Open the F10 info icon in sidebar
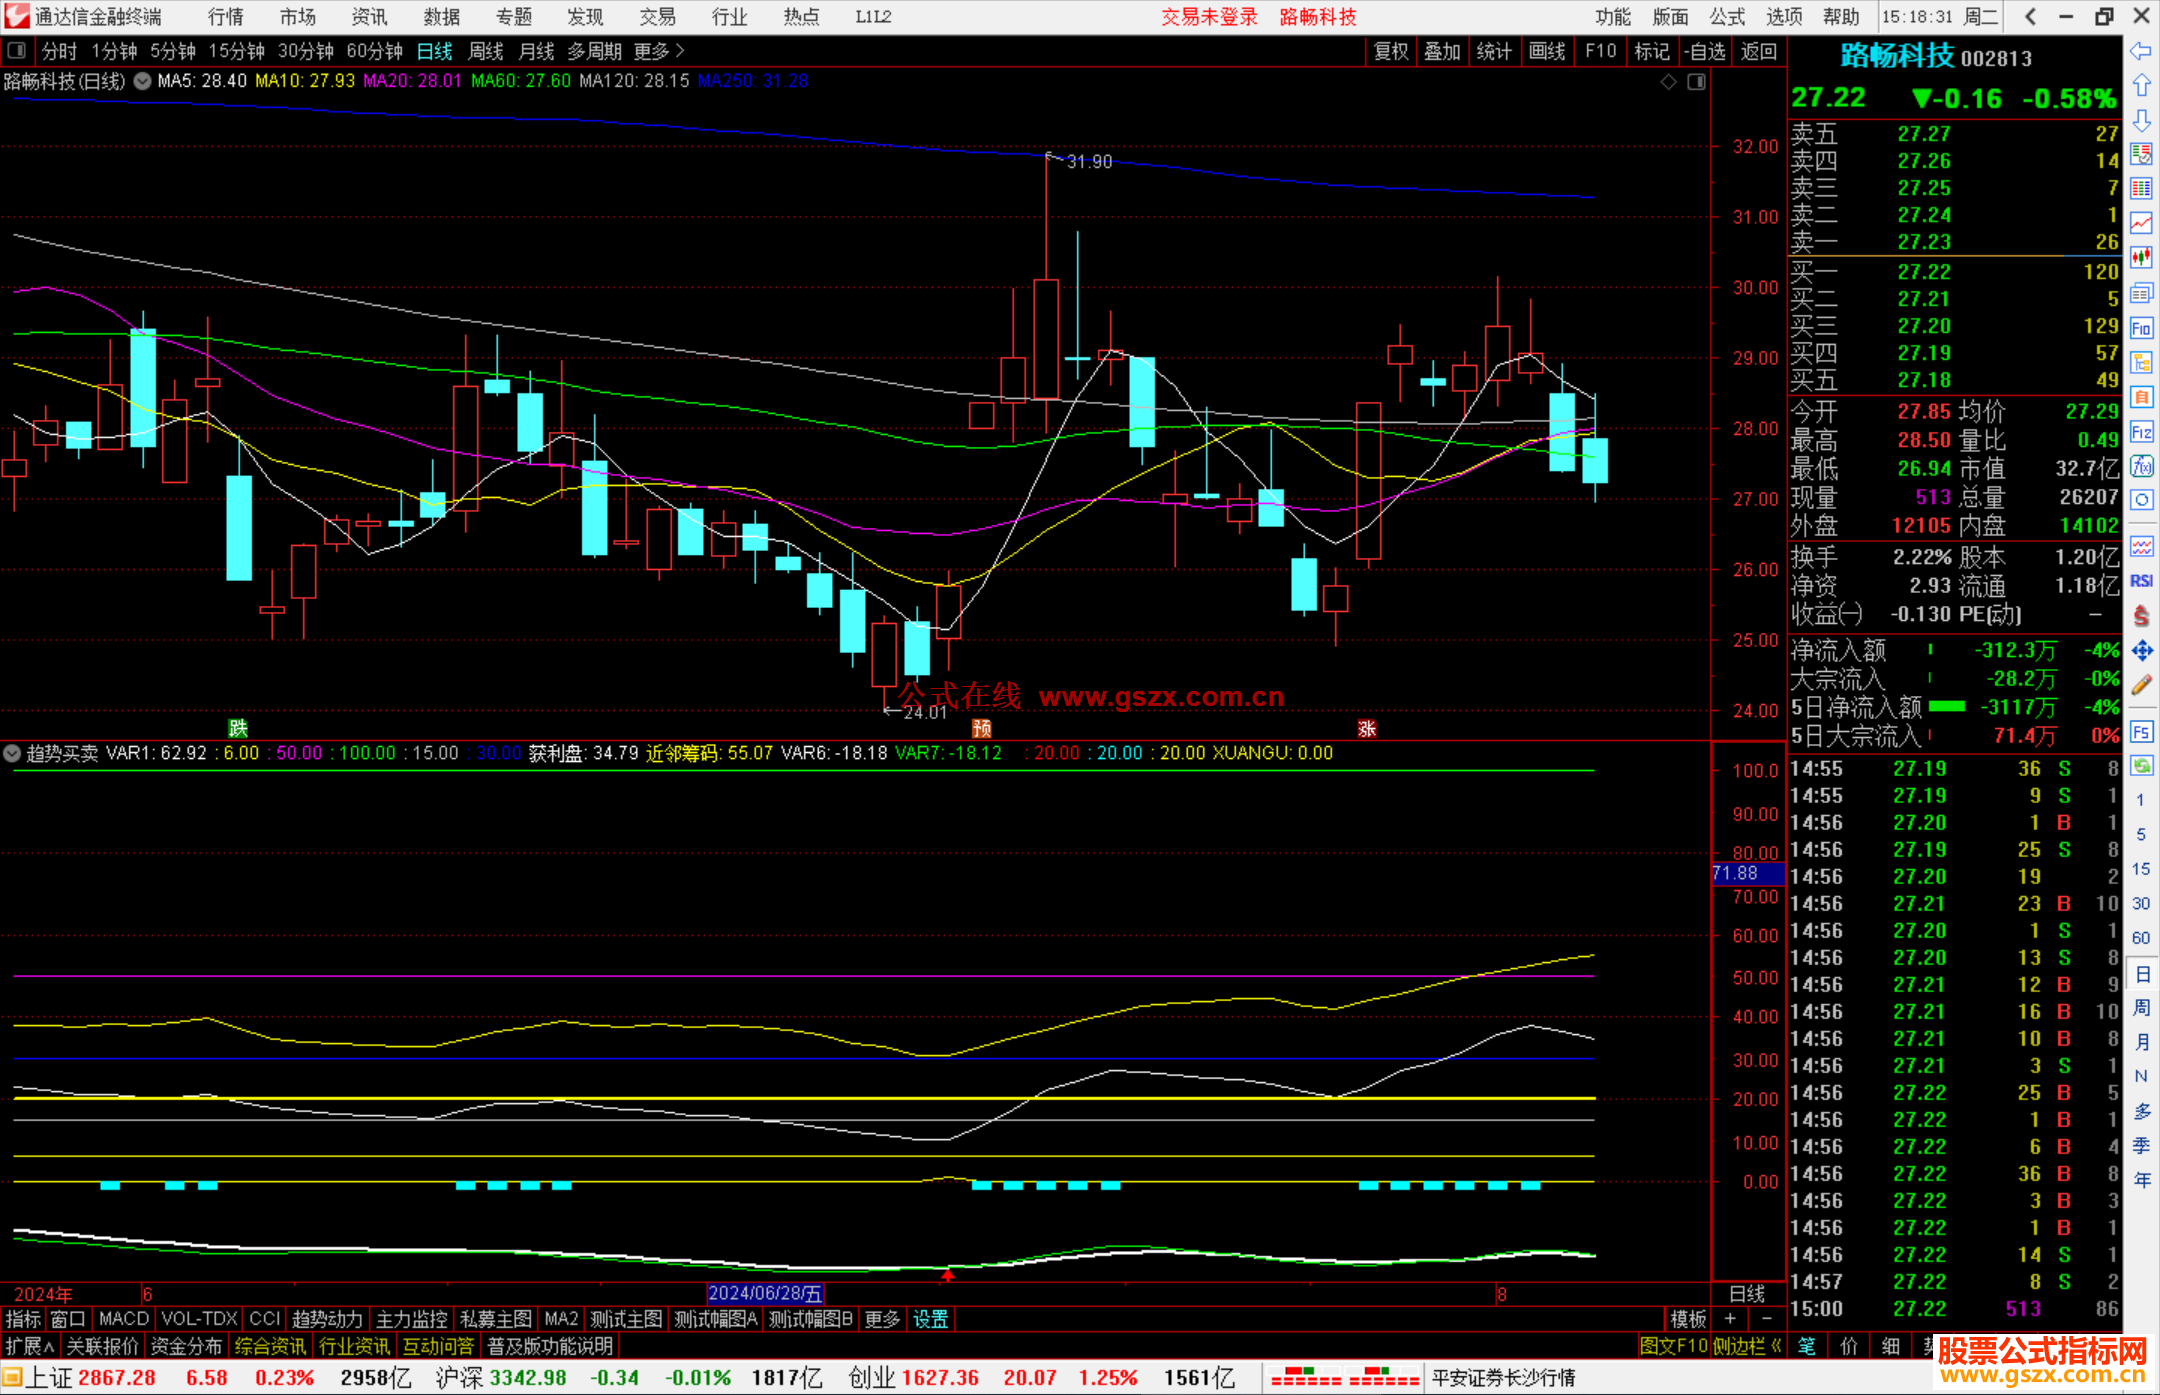Viewport: 2160px width, 1395px height. point(2141,328)
